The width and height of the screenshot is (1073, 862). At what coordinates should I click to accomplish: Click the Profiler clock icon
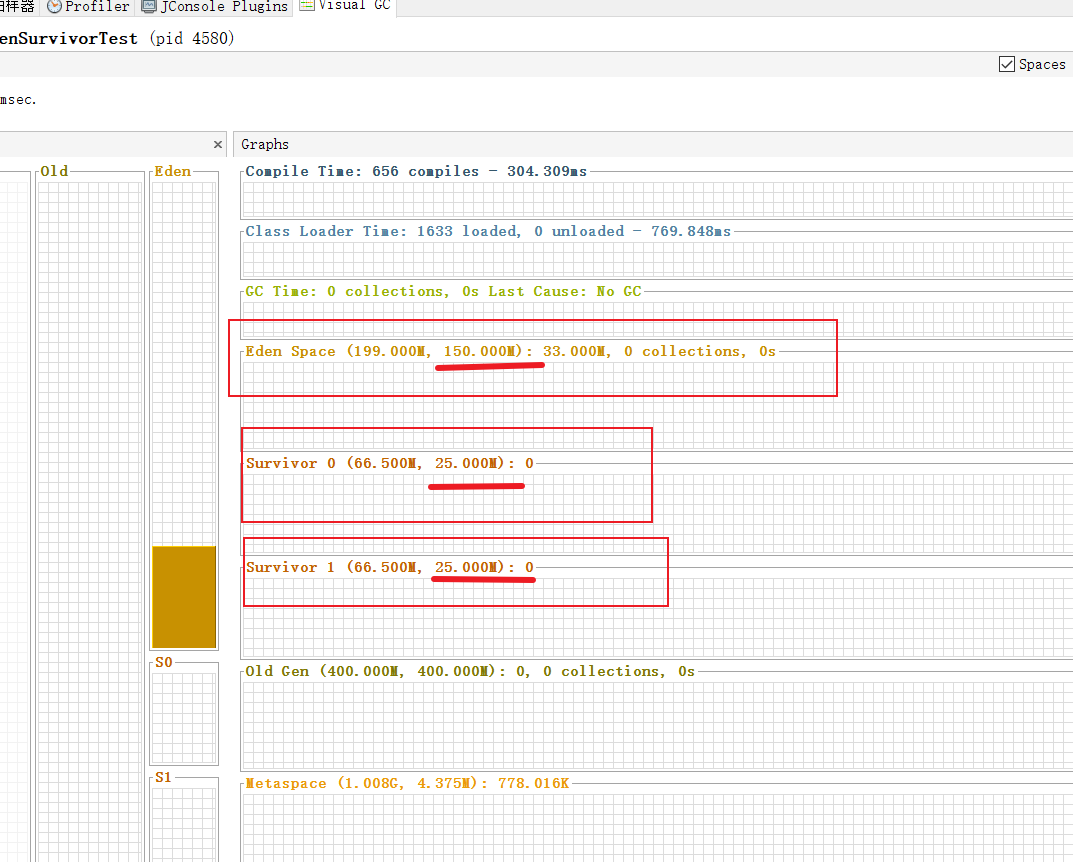tap(54, 7)
